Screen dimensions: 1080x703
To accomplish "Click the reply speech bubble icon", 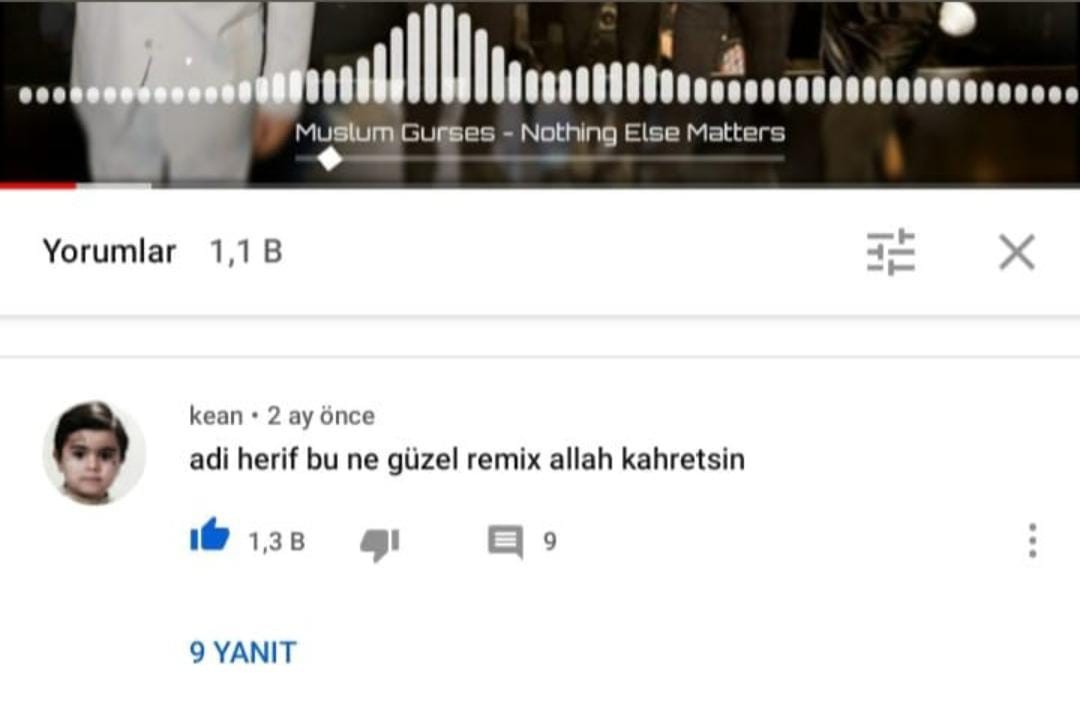I will tap(506, 542).
